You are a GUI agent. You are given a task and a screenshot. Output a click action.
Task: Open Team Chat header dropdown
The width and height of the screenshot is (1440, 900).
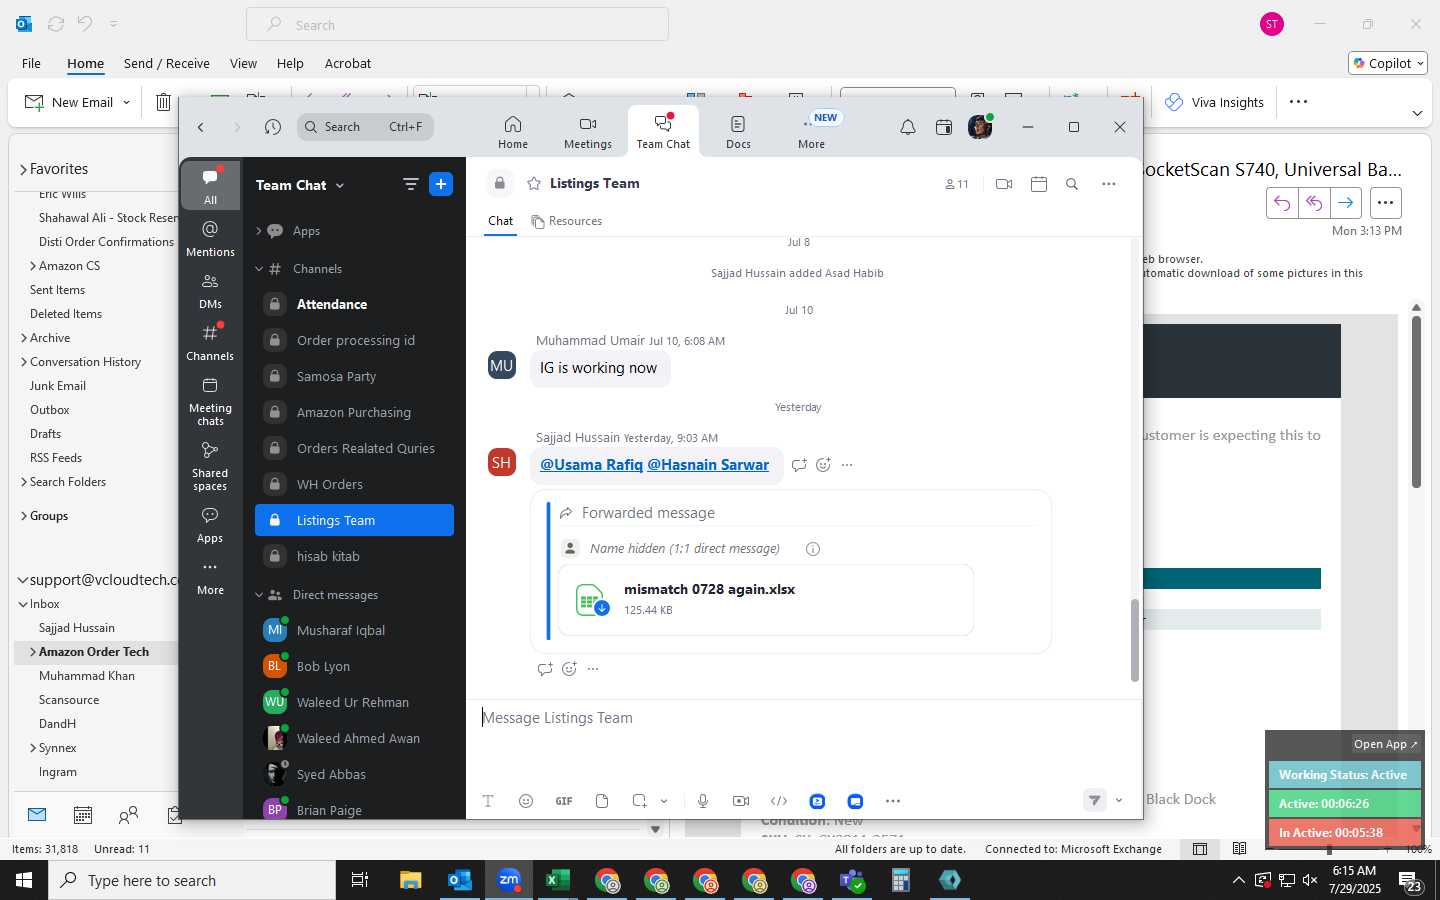pyautogui.click(x=340, y=185)
